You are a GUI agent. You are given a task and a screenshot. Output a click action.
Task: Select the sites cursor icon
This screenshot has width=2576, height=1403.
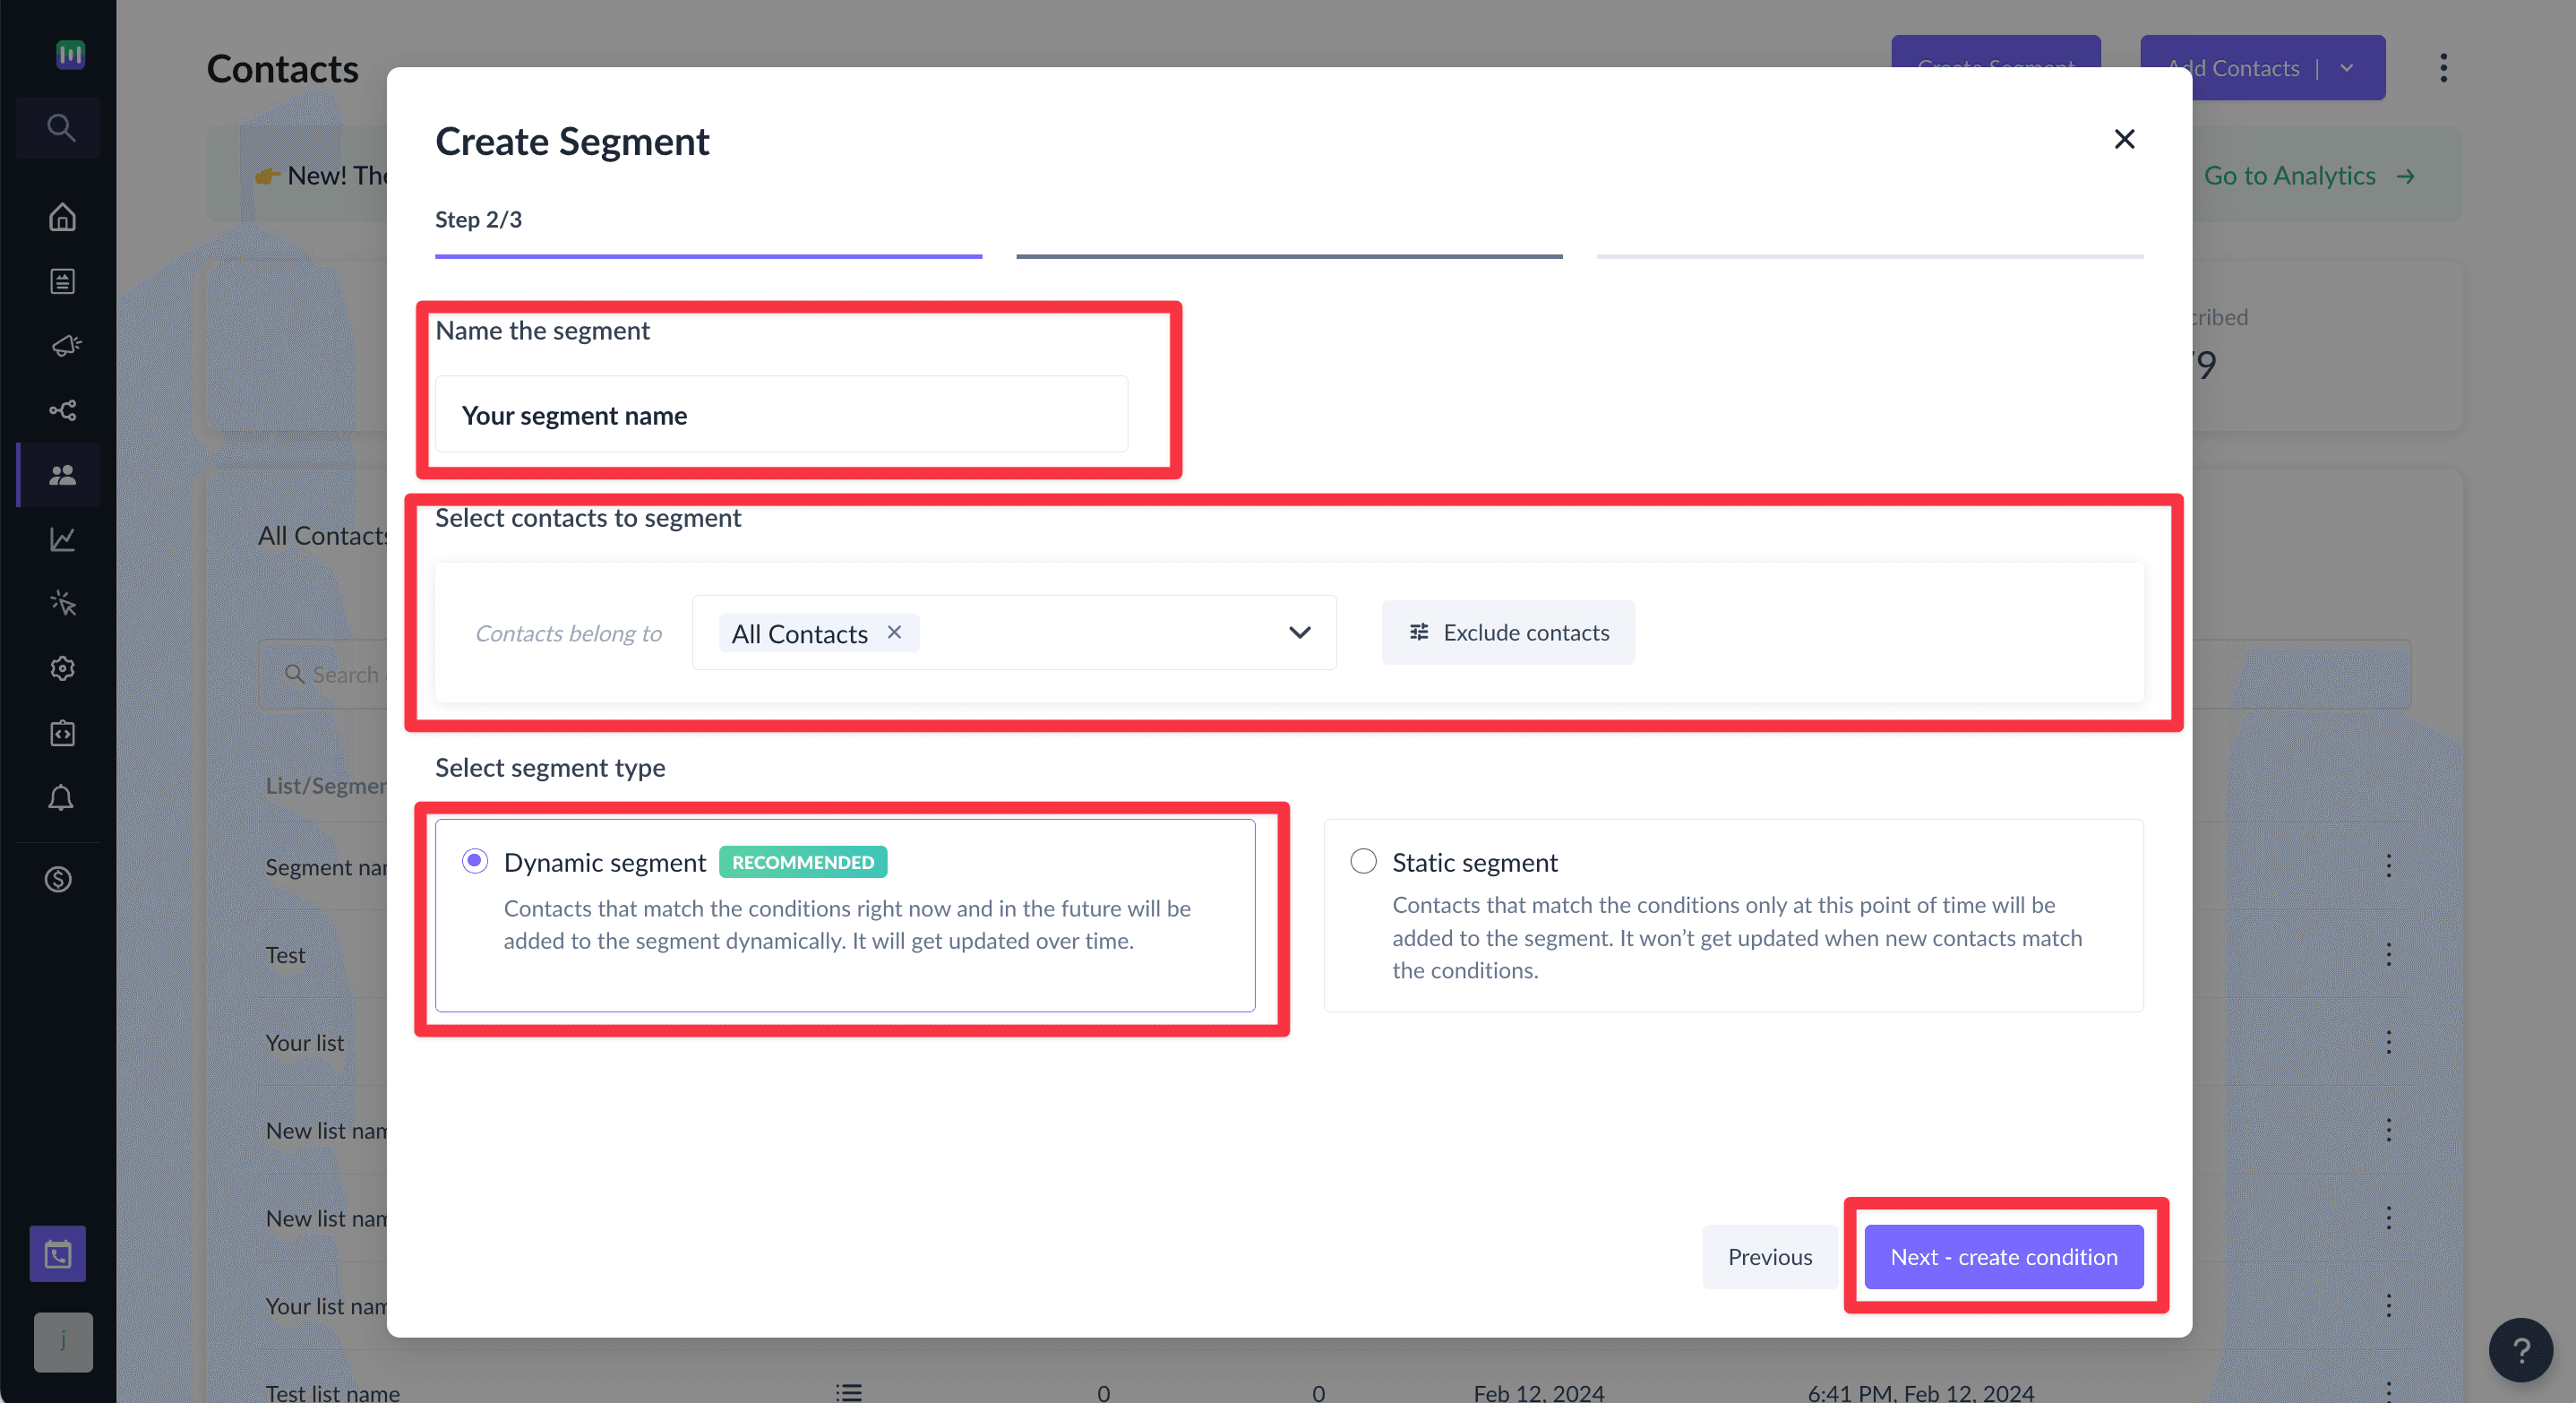60,602
